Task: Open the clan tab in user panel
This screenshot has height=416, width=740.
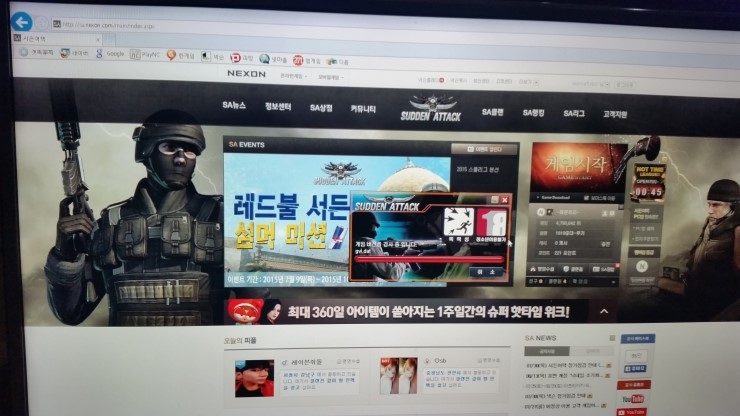Action: point(575,269)
